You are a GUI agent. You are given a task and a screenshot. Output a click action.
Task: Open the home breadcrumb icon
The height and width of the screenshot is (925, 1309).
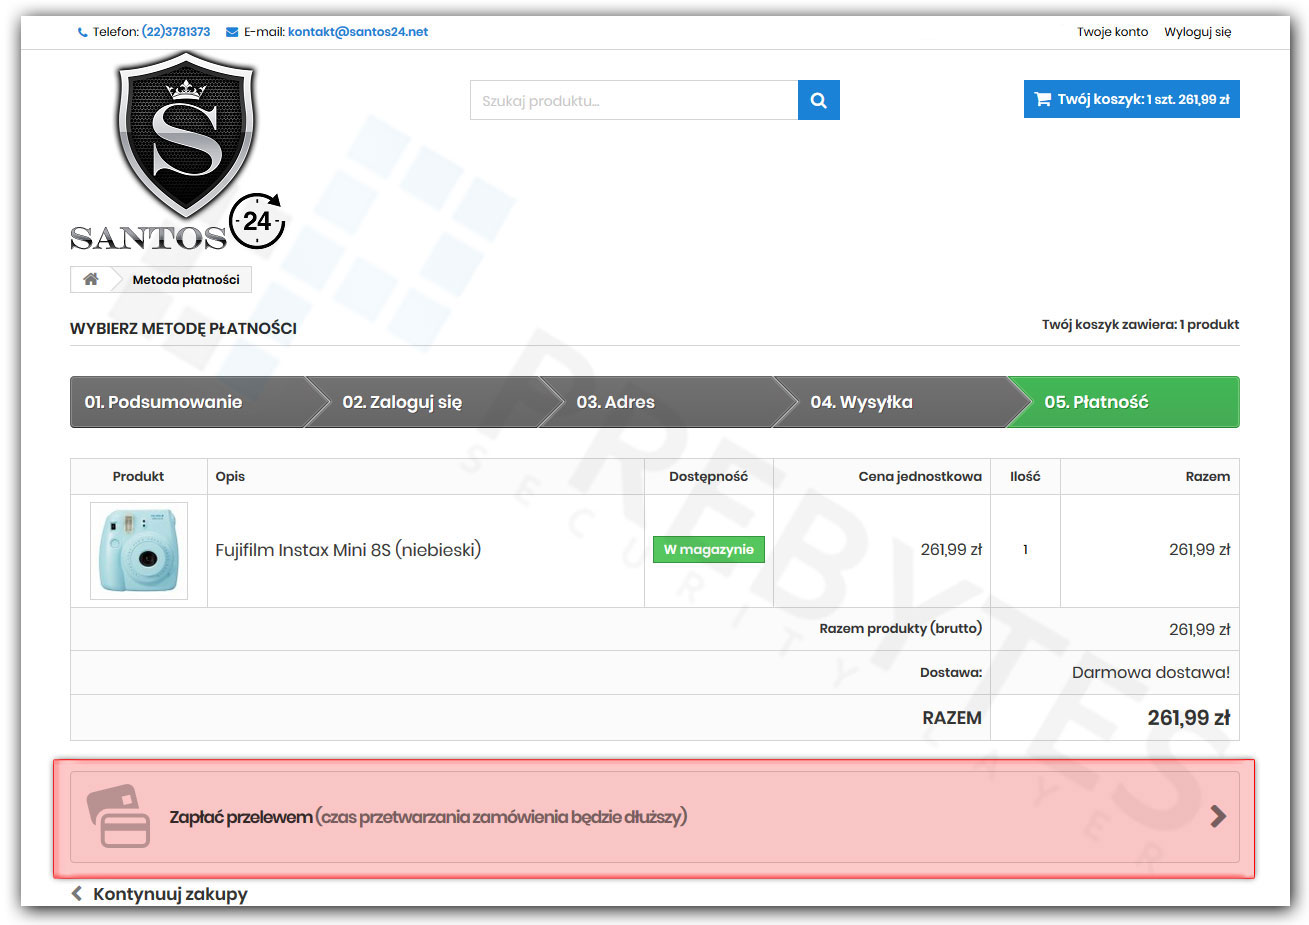(x=91, y=280)
